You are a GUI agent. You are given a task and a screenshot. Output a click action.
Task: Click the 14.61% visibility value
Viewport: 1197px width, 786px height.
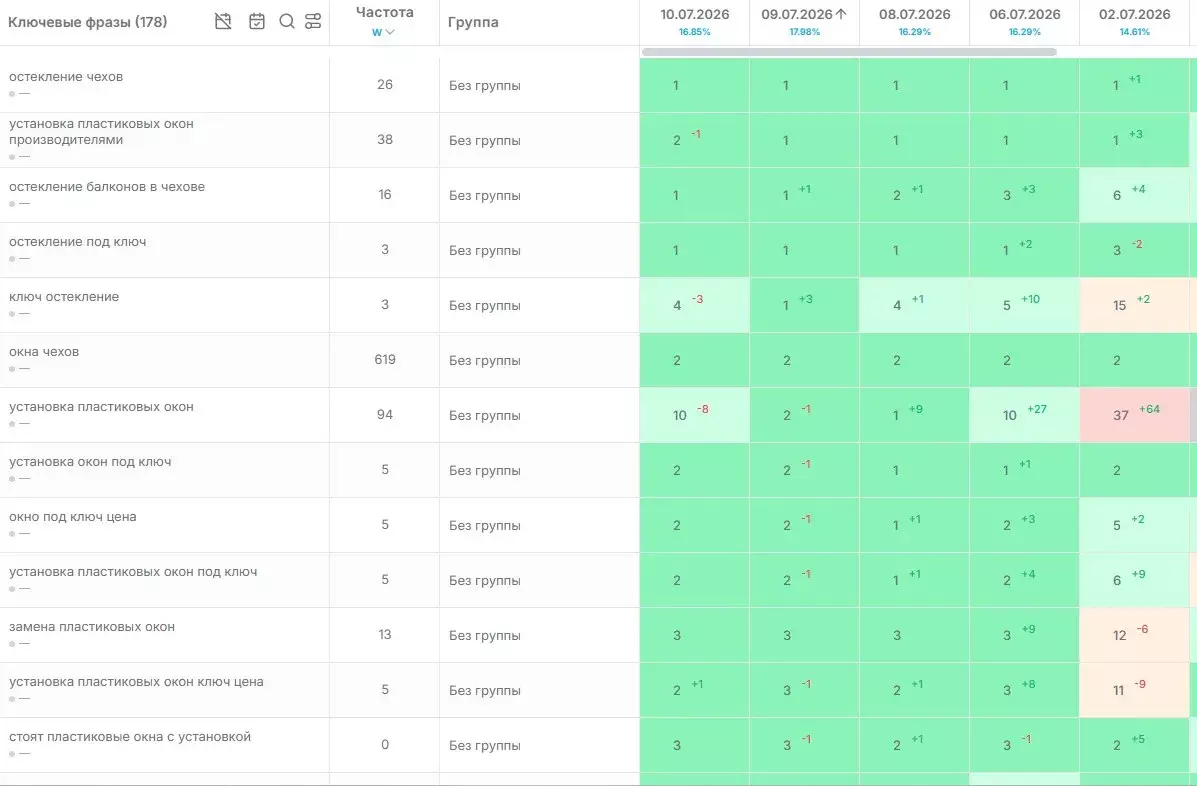[x=1134, y=32]
